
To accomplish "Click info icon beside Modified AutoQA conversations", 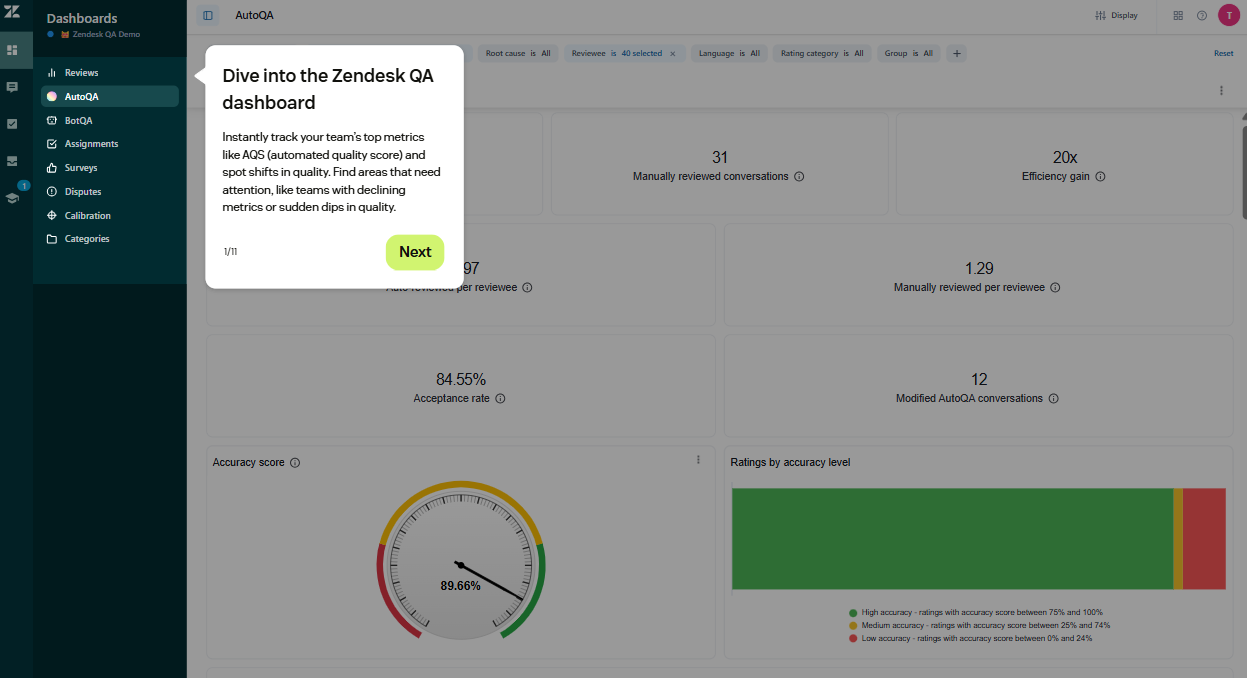I will pos(1053,398).
